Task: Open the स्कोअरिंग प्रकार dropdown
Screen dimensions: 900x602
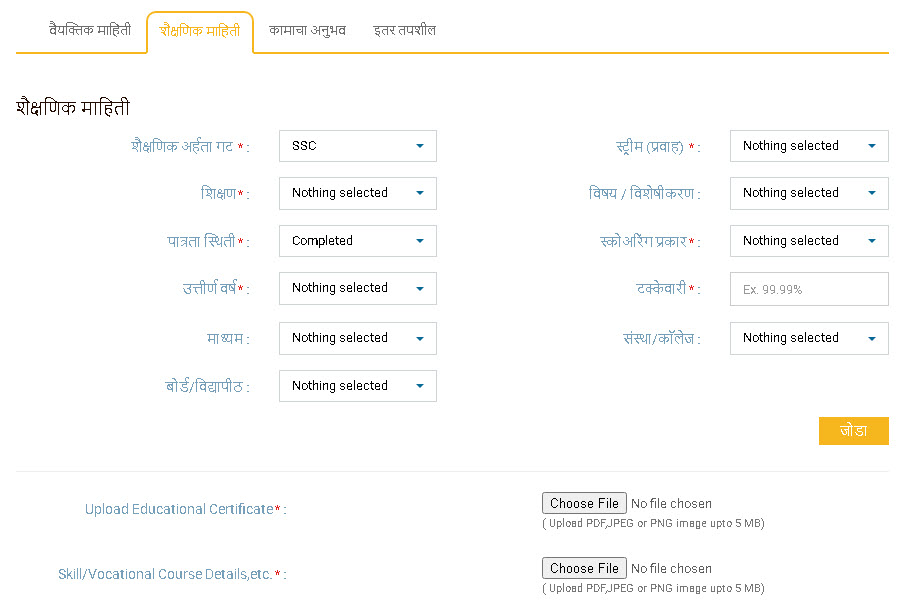Action: tap(809, 241)
